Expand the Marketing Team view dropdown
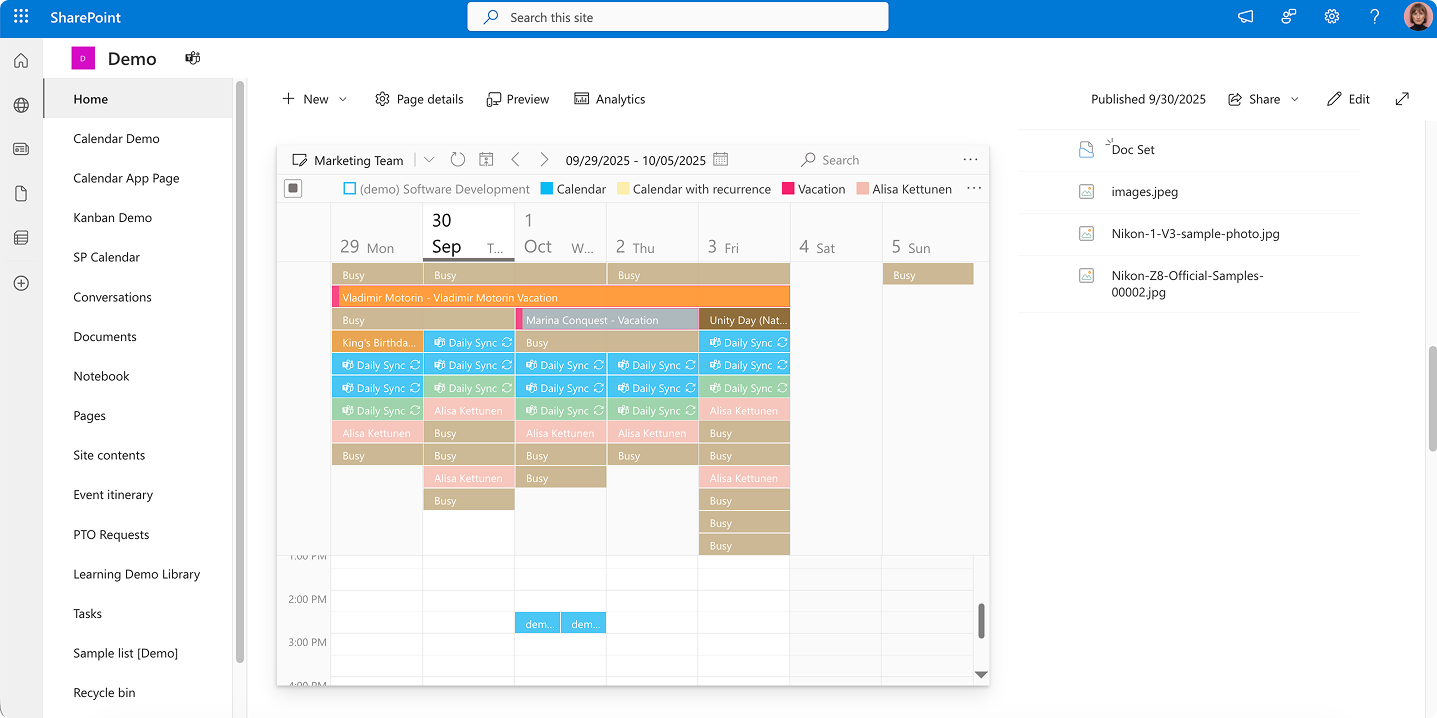Viewport: 1437px width, 718px height. pos(429,160)
